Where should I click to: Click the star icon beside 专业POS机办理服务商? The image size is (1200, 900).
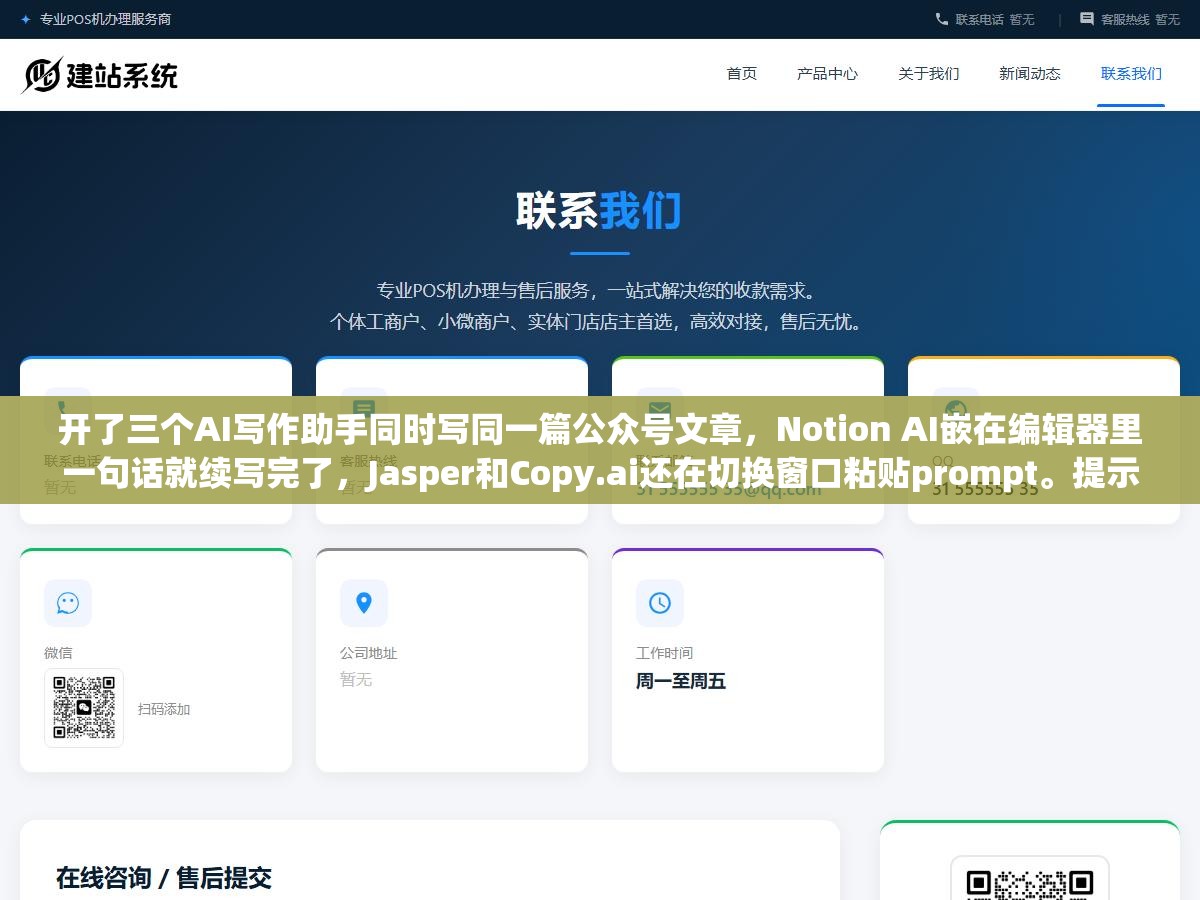[x=26, y=19]
